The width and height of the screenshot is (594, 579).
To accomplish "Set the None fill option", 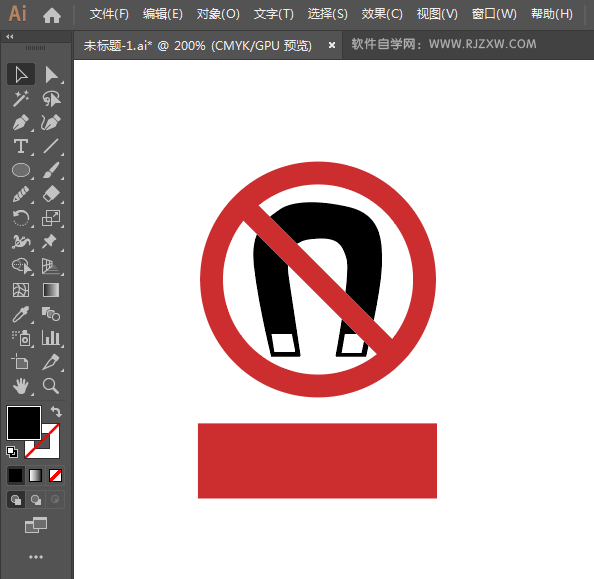I will click(x=55, y=476).
